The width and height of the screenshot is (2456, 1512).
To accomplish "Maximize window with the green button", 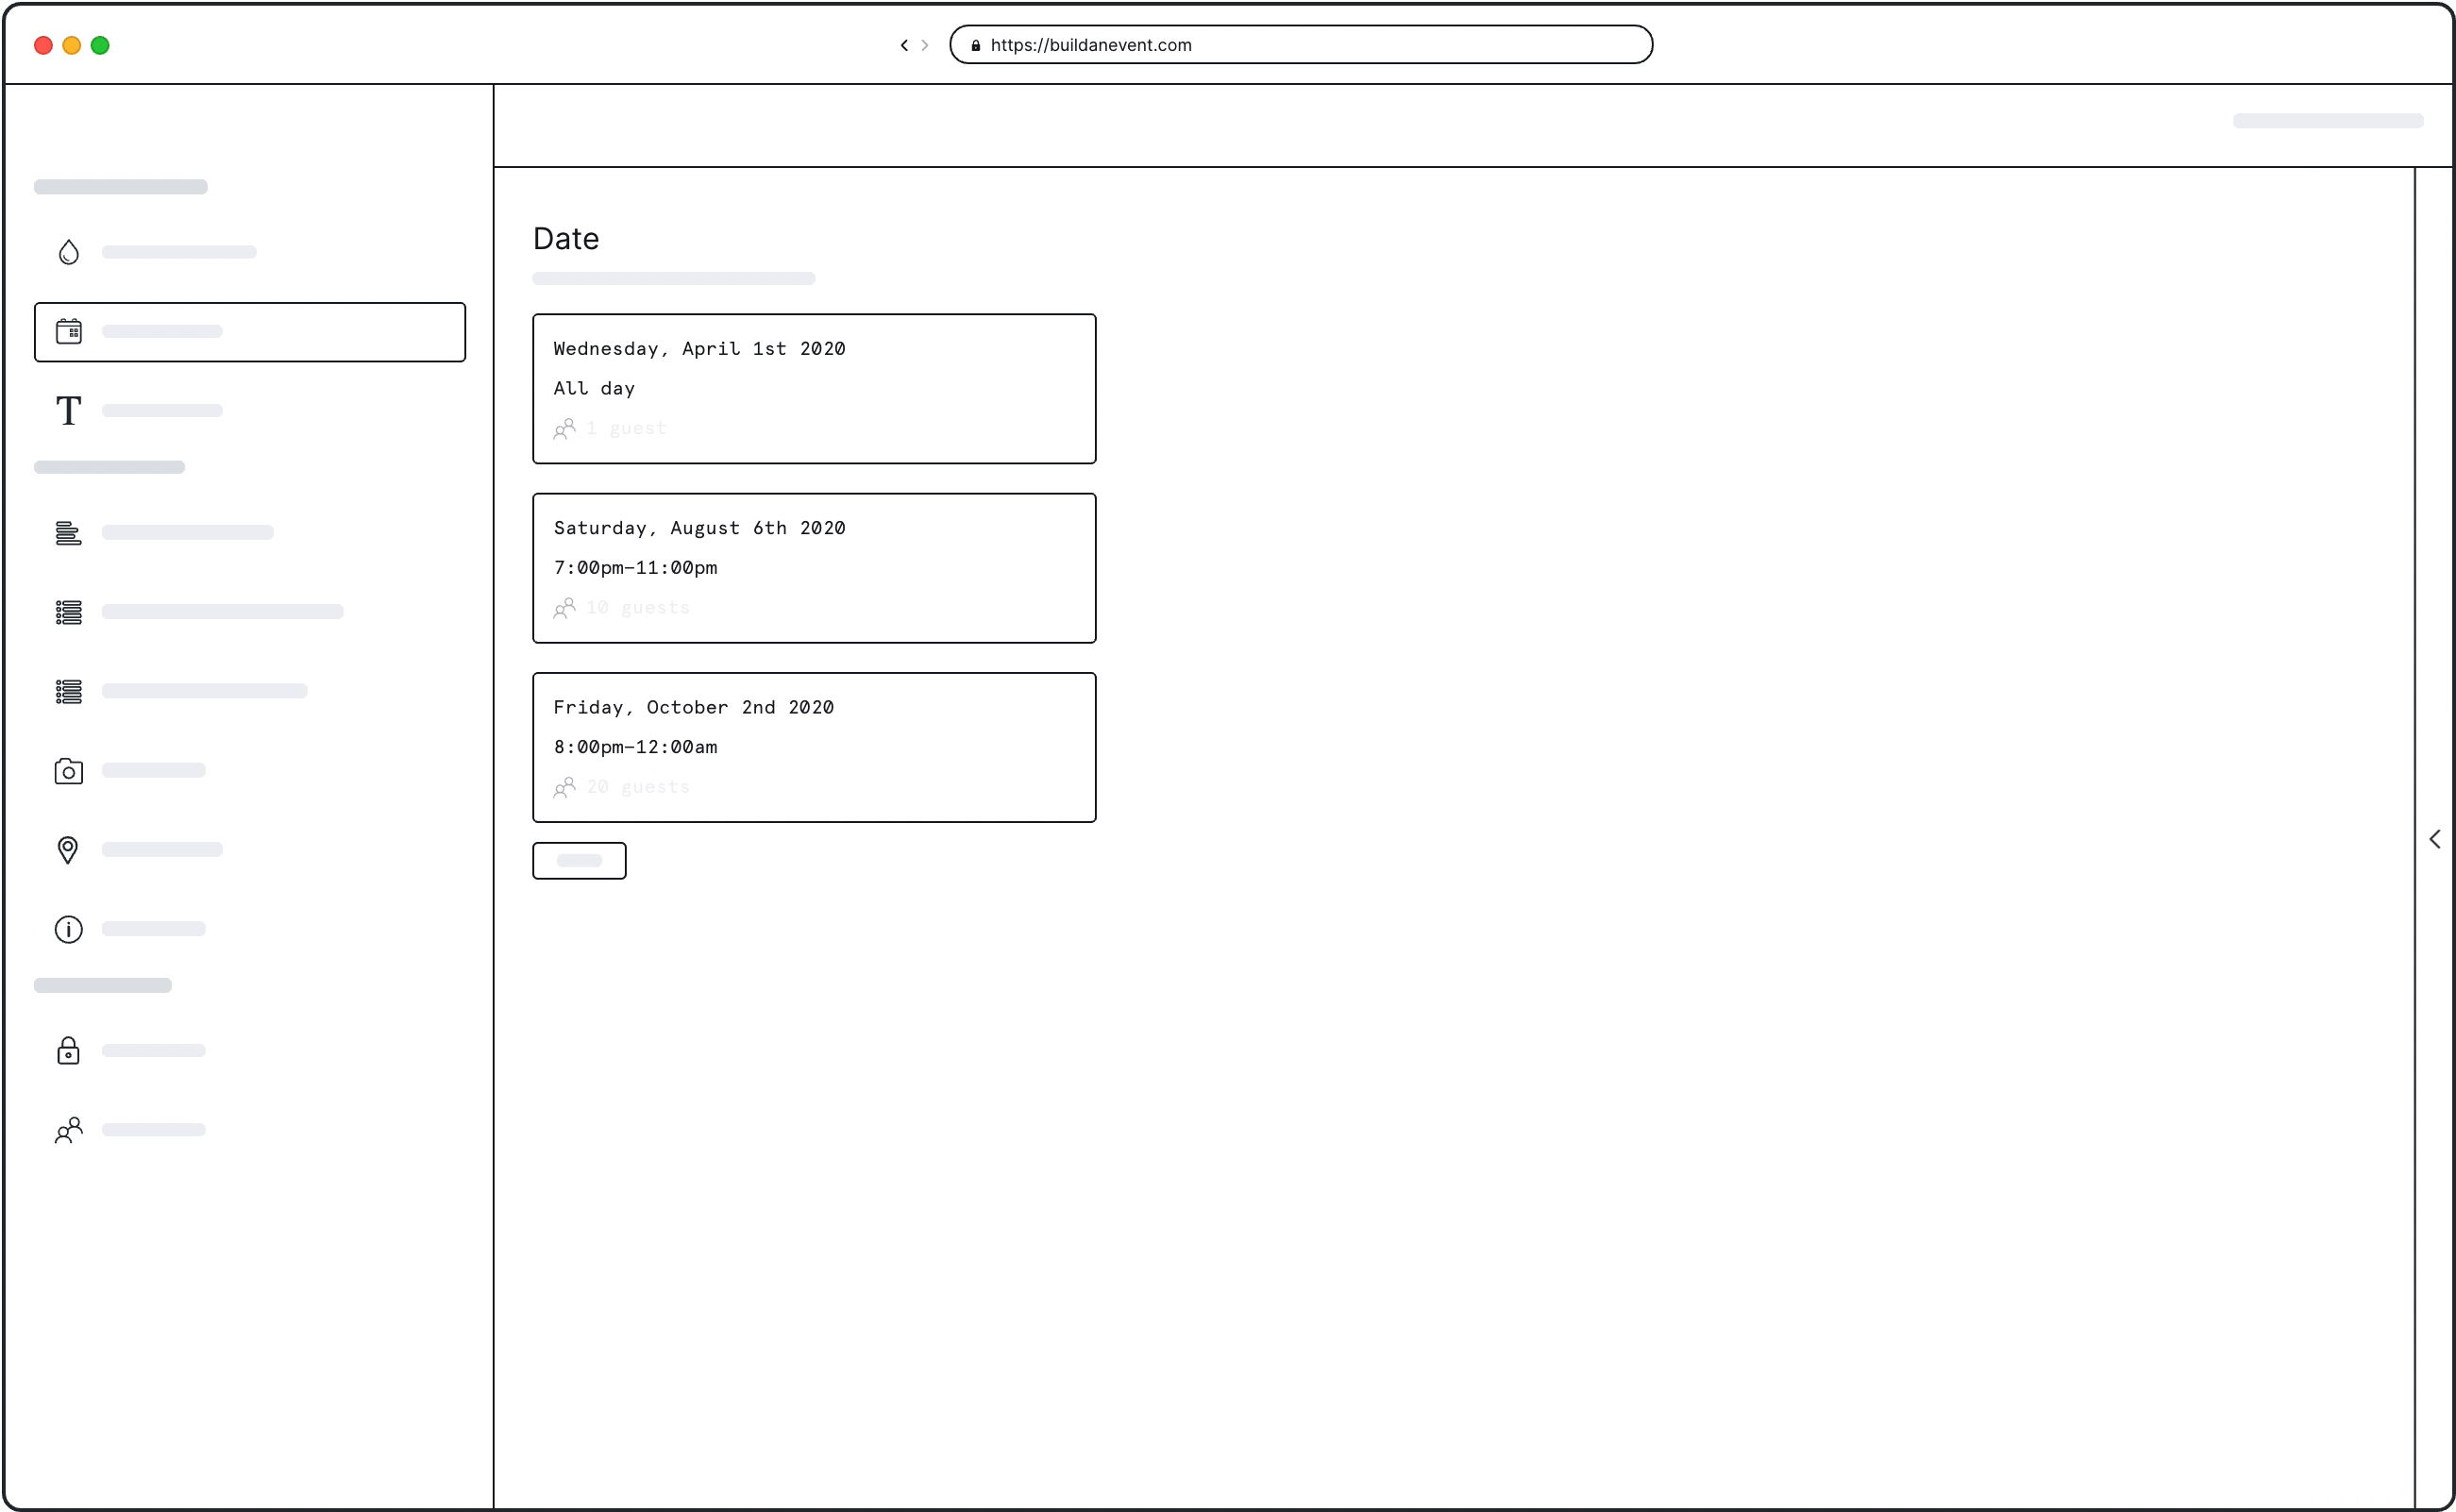I will (100, 45).
